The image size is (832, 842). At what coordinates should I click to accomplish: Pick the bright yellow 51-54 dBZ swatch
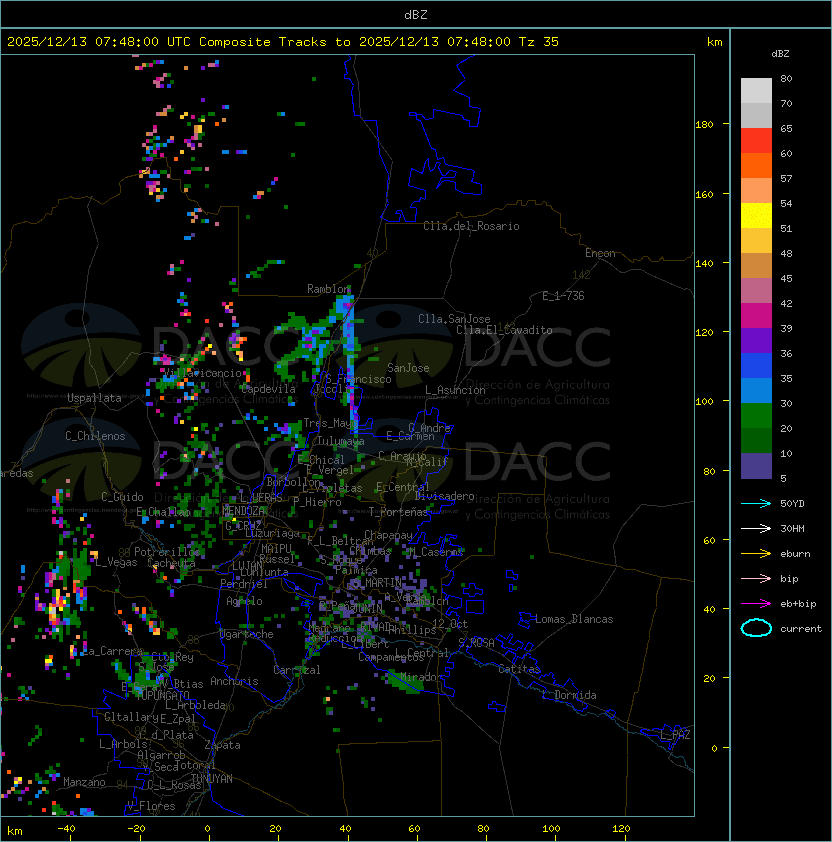click(756, 215)
